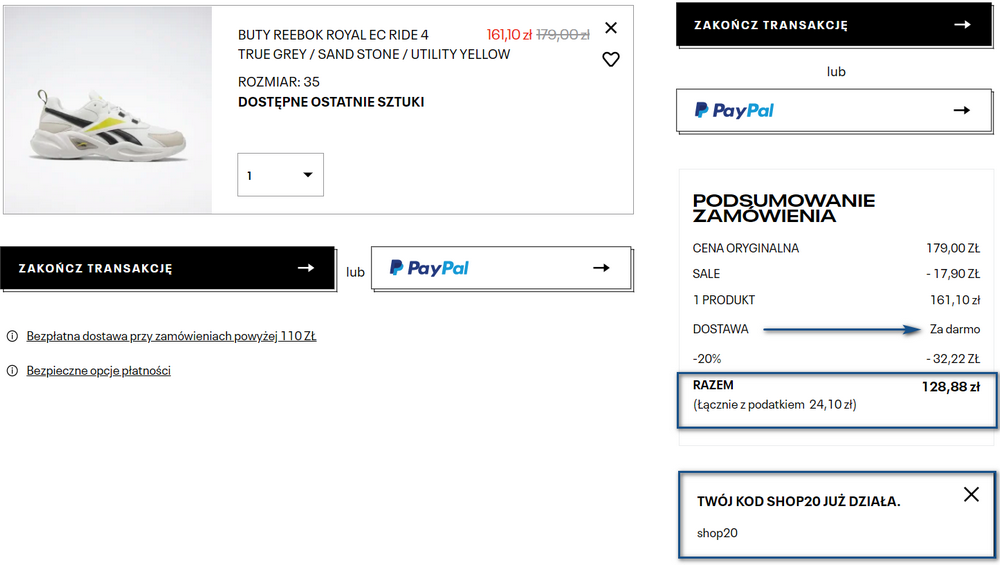Click arrow icon on top right checkout button

tap(962, 25)
